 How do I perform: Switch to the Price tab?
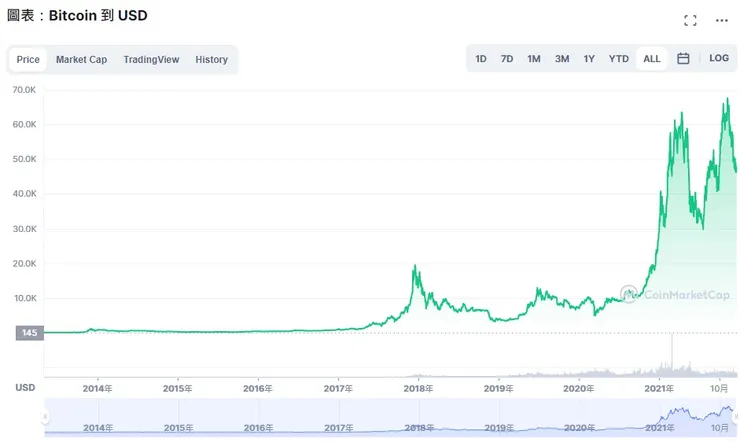[28, 60]
